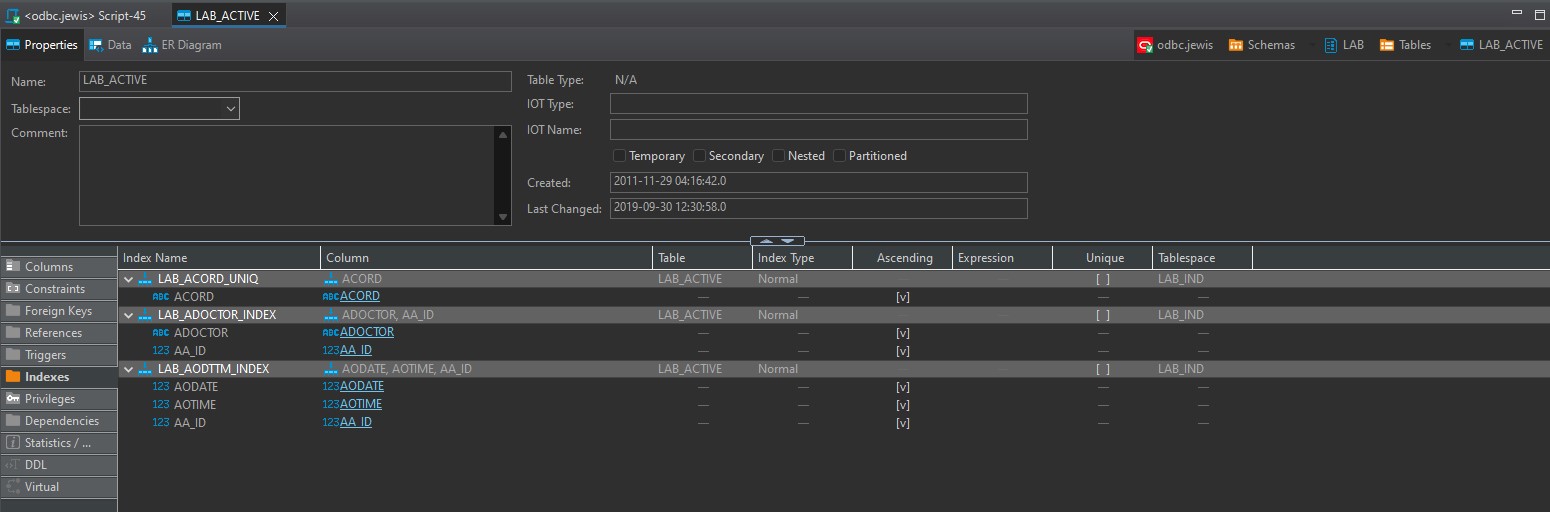Select the Privileges sidebar item
1550x512 pixels.
coord(58,399)
